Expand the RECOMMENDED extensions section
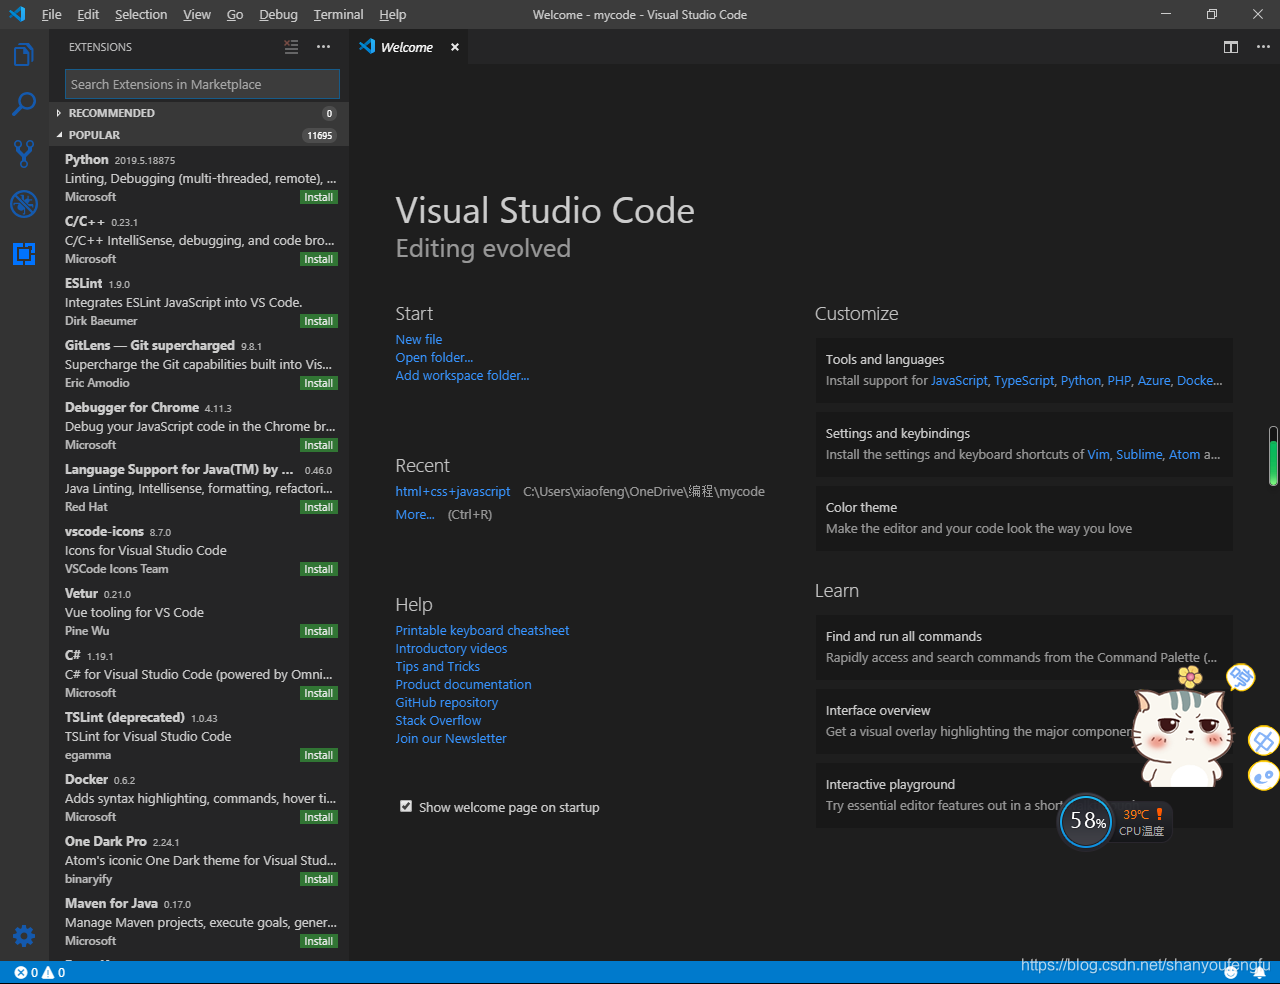 (x=199, y=113)
